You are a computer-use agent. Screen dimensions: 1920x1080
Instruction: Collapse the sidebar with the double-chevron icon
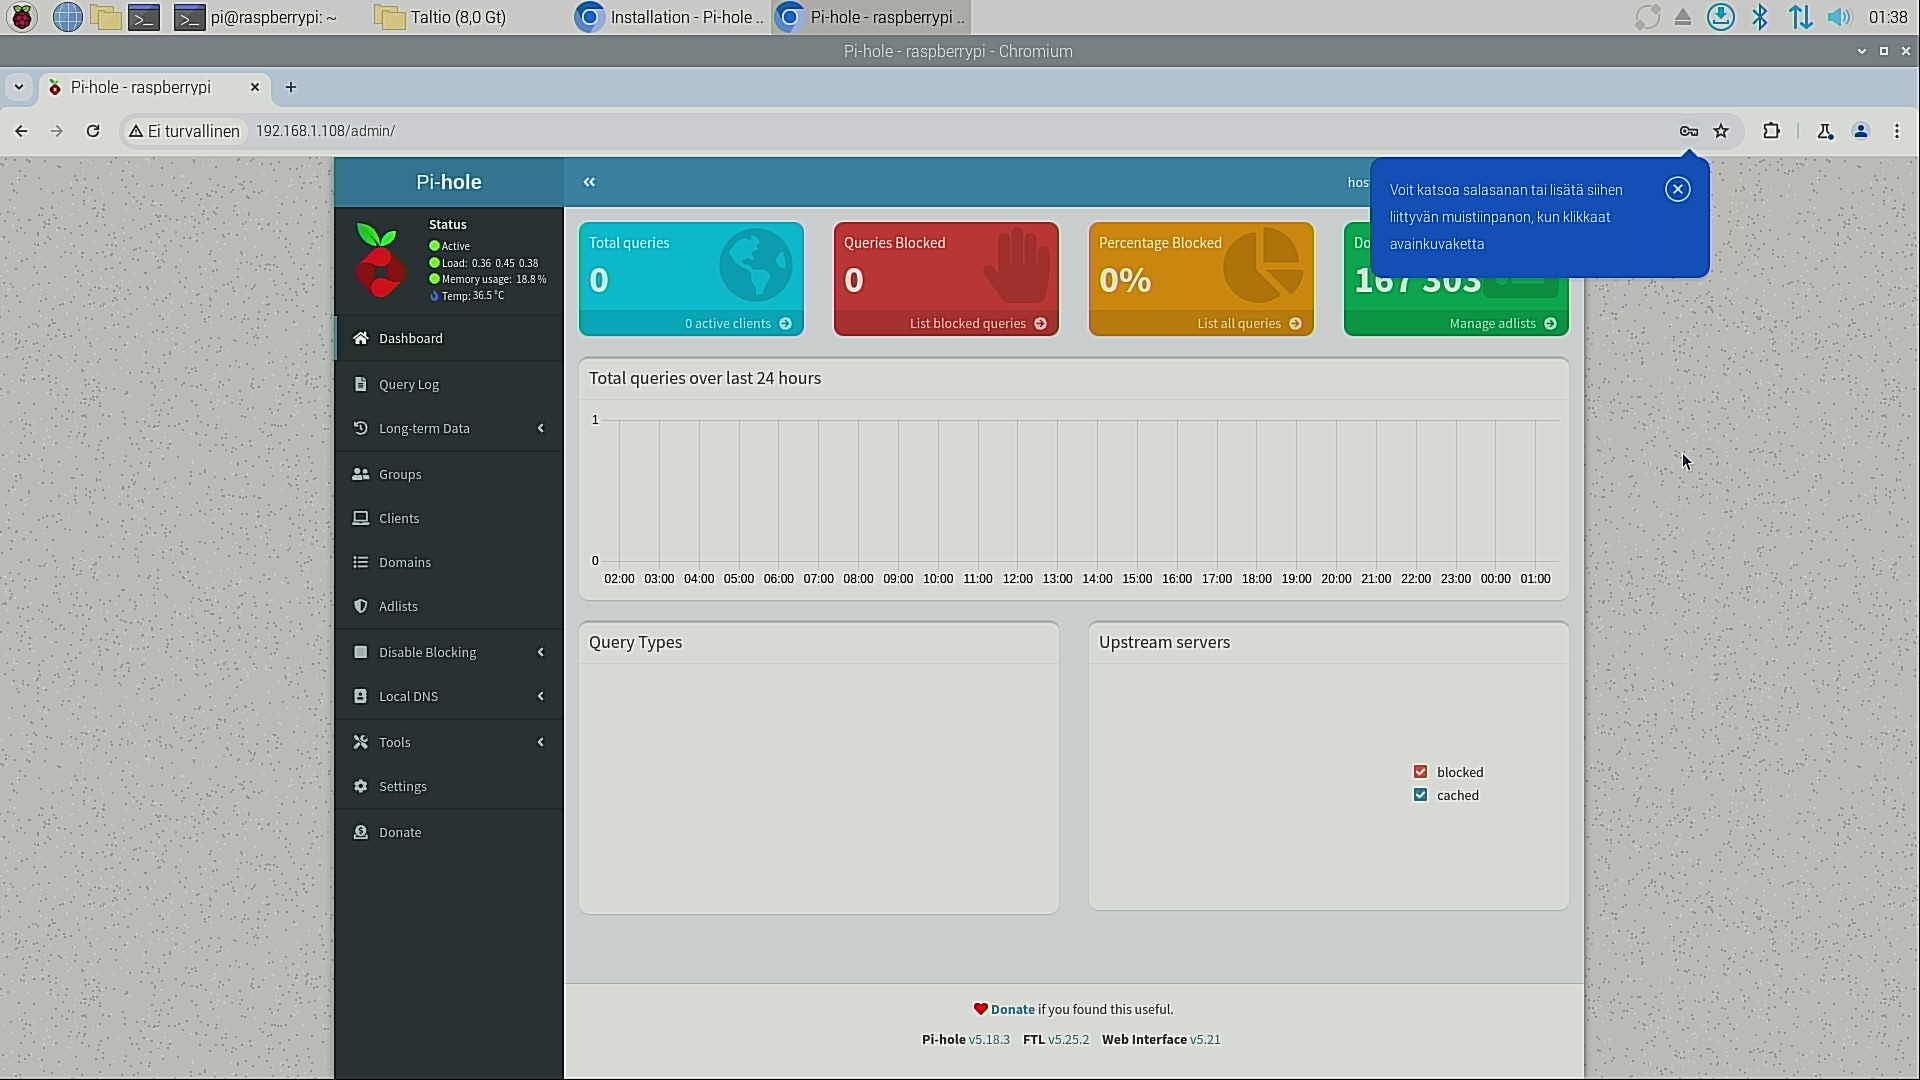coord(589,182)
